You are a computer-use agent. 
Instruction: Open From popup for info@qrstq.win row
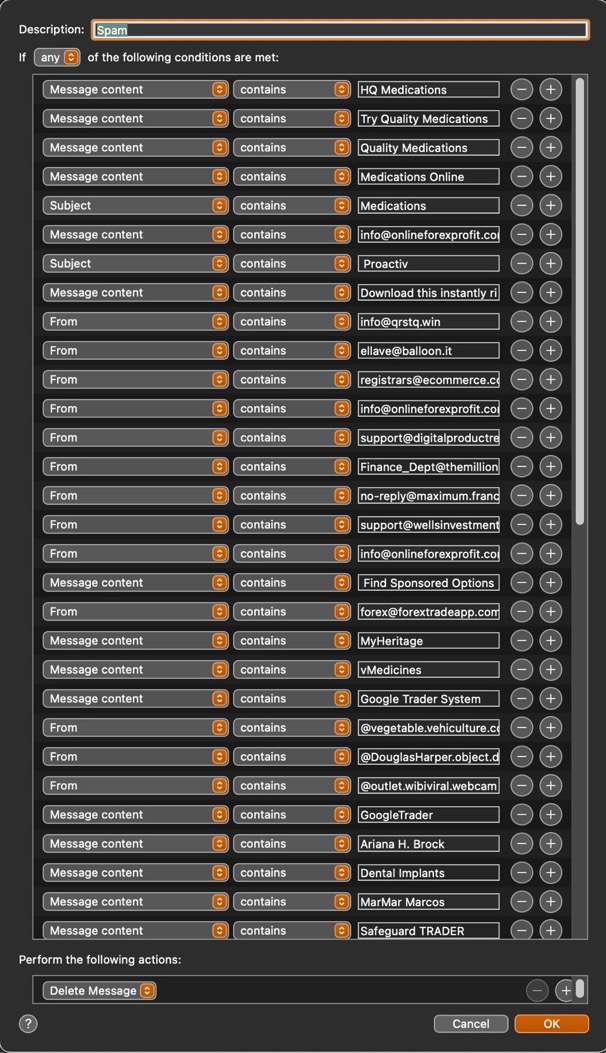[x=135, y=321]
